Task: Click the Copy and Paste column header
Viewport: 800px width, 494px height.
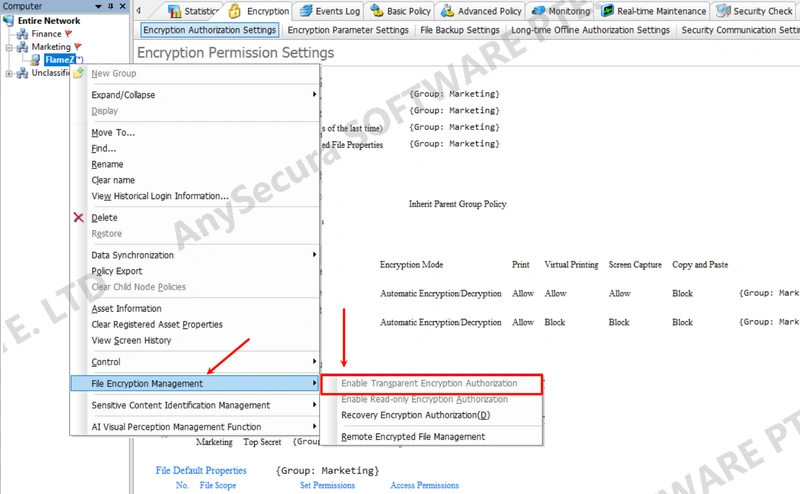Action: 700,265
